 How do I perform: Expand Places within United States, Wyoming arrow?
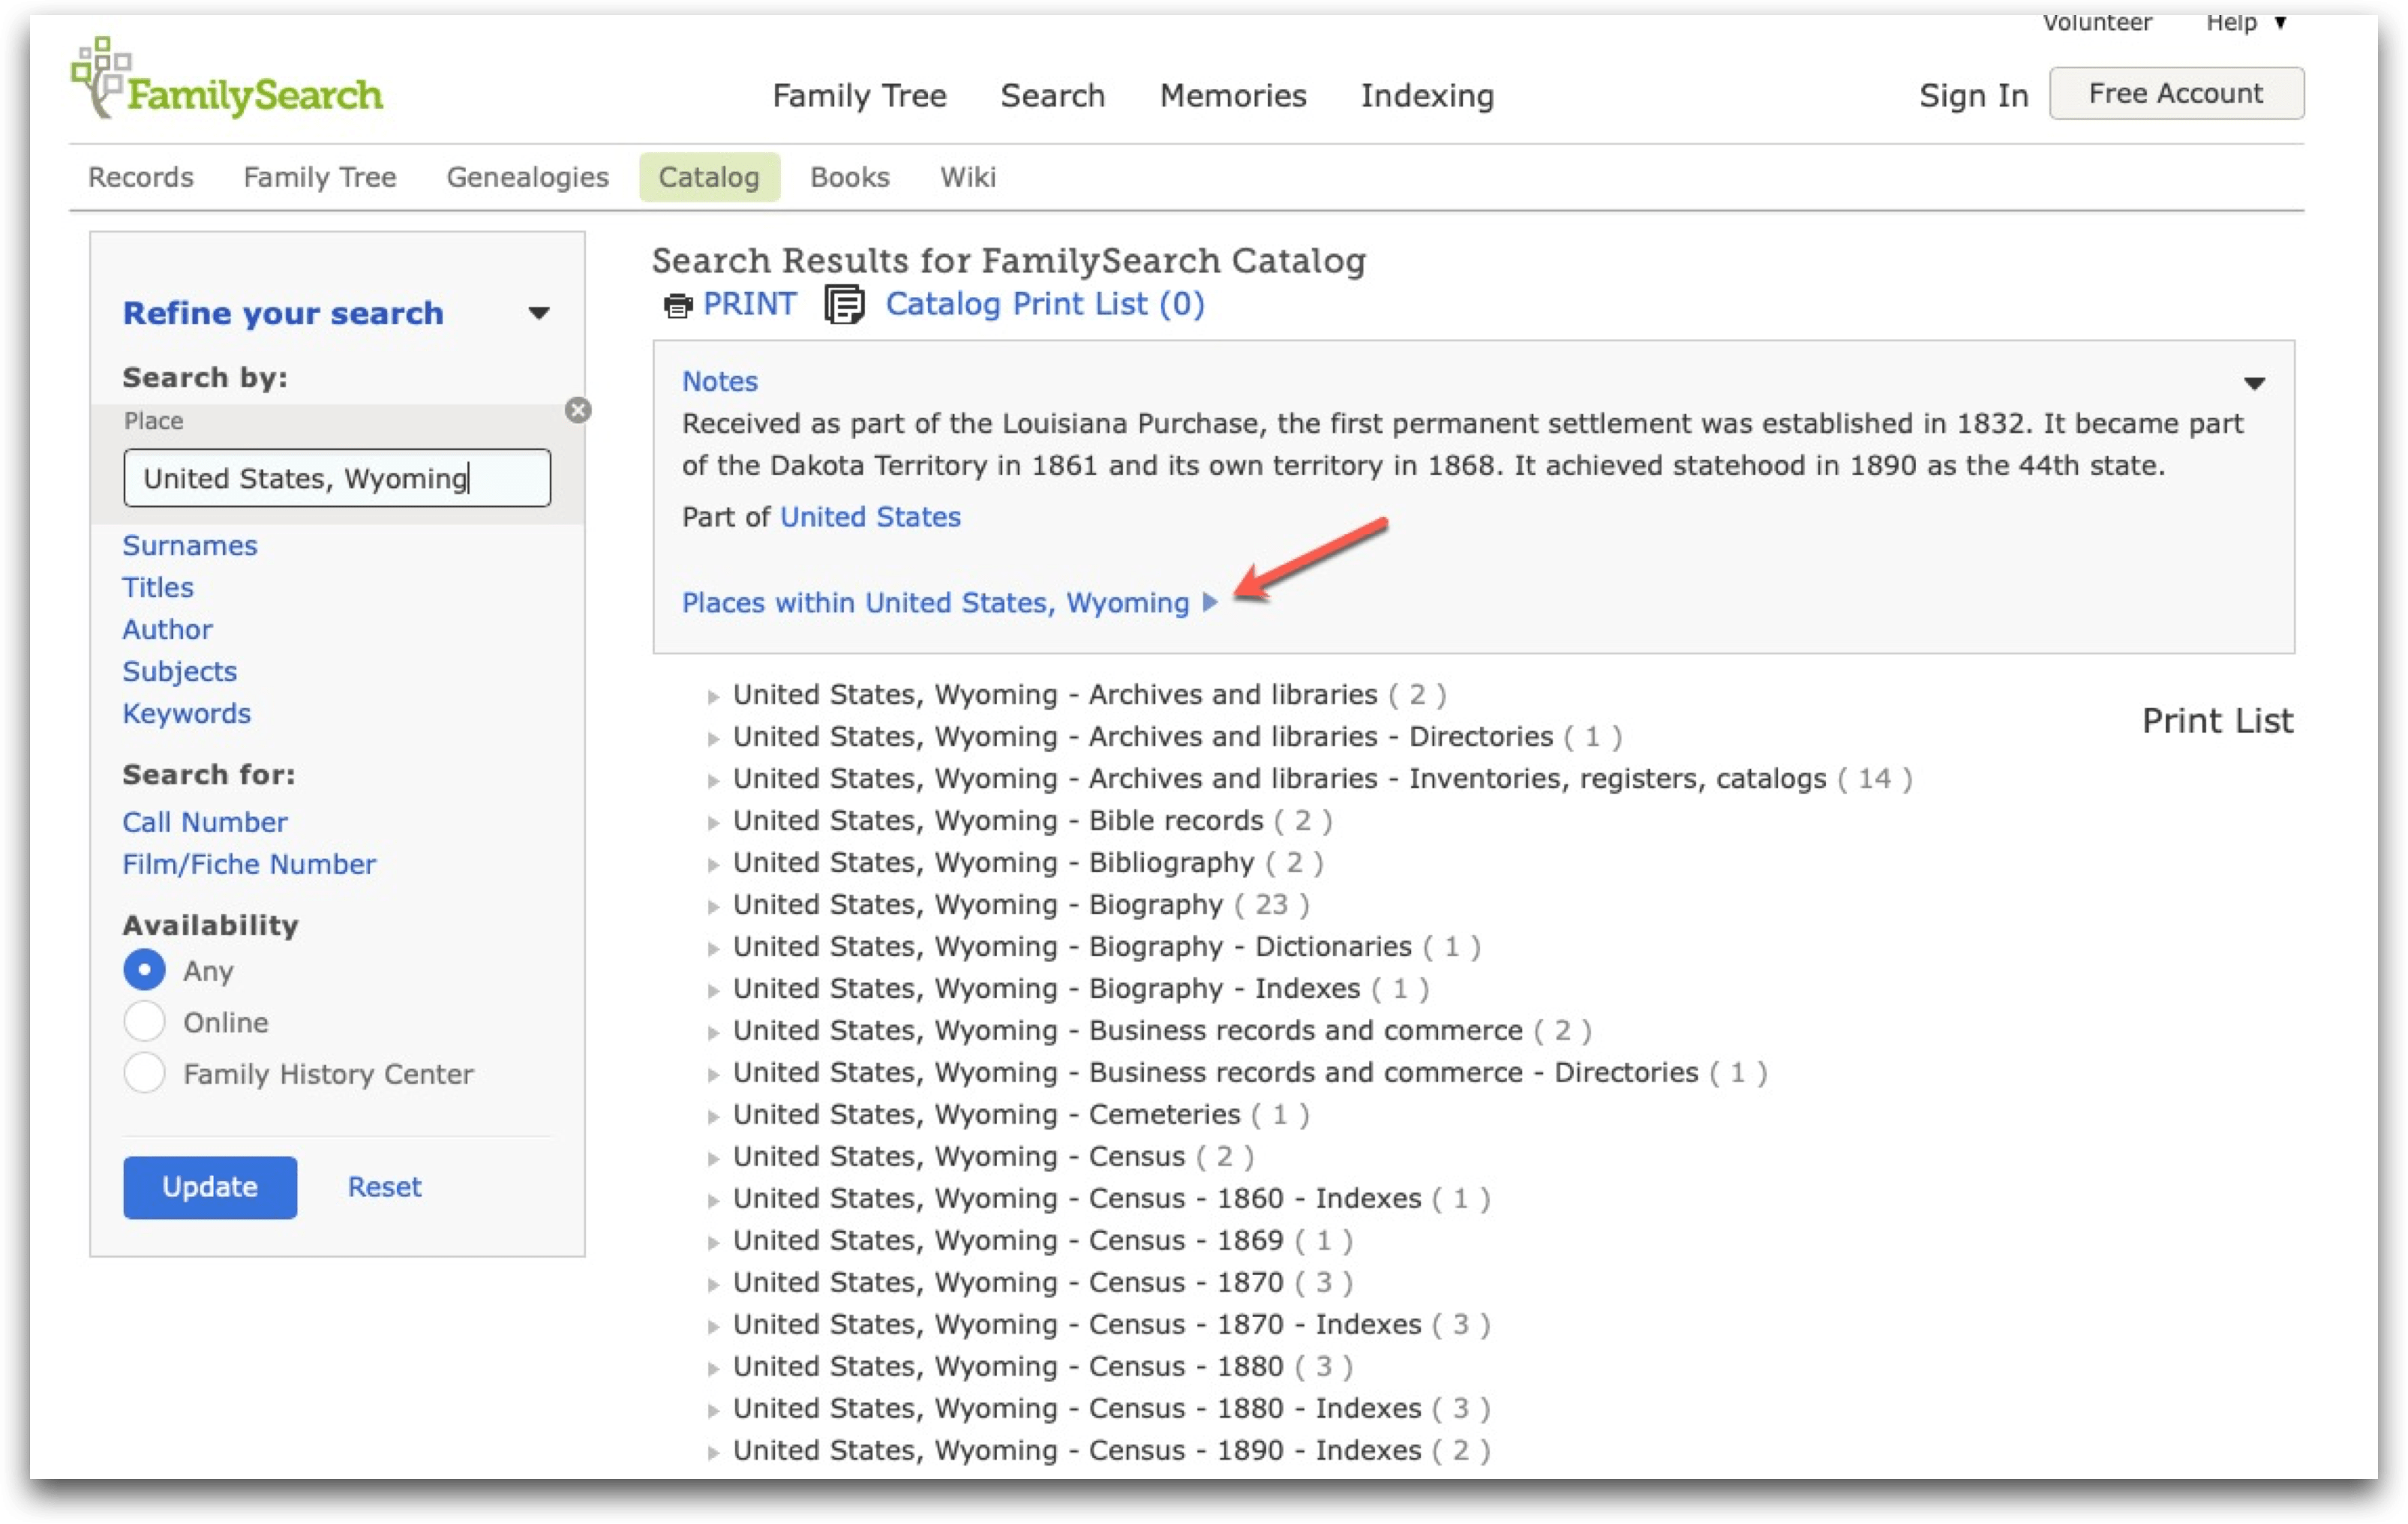point(1210,602)
